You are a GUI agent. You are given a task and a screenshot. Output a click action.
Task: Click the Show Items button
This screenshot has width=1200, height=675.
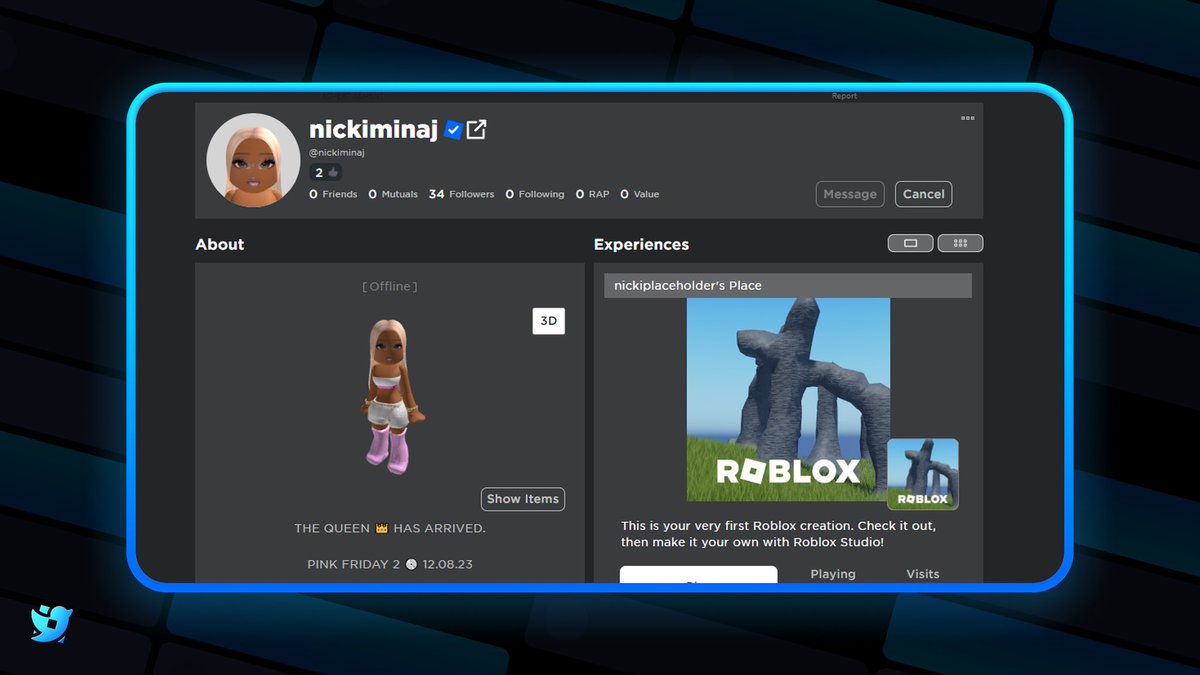523,499
